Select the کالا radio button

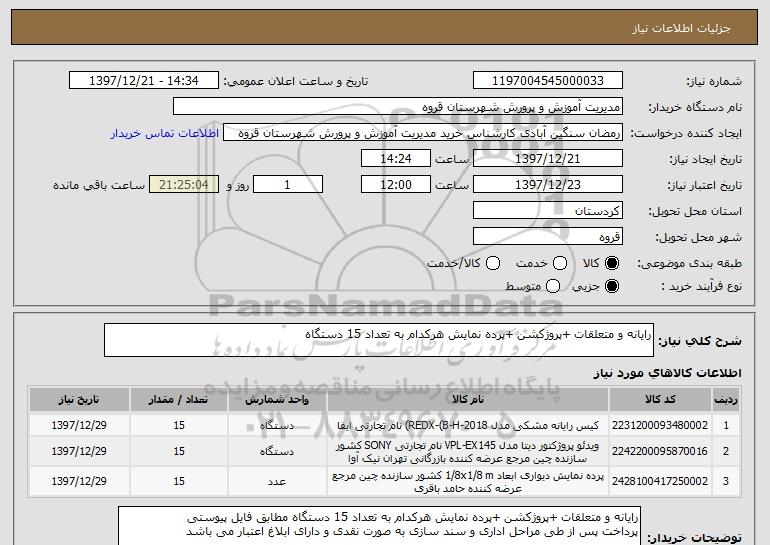[x=612, y=263]
